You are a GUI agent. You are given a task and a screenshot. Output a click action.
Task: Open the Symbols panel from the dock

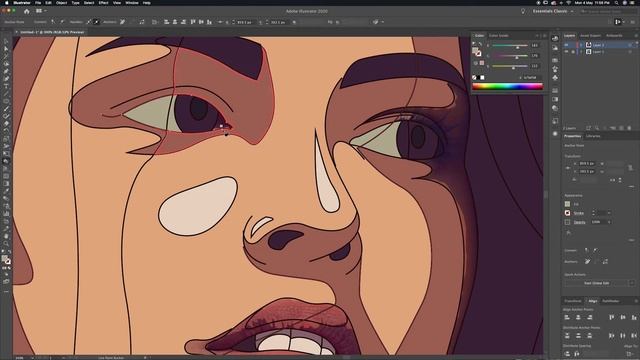(x=555, y=78)
